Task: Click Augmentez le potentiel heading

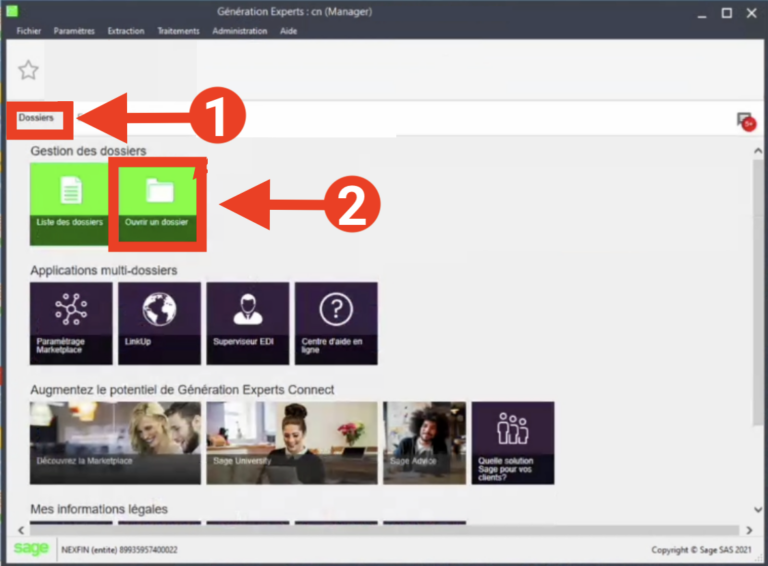Action: point(182,390)
